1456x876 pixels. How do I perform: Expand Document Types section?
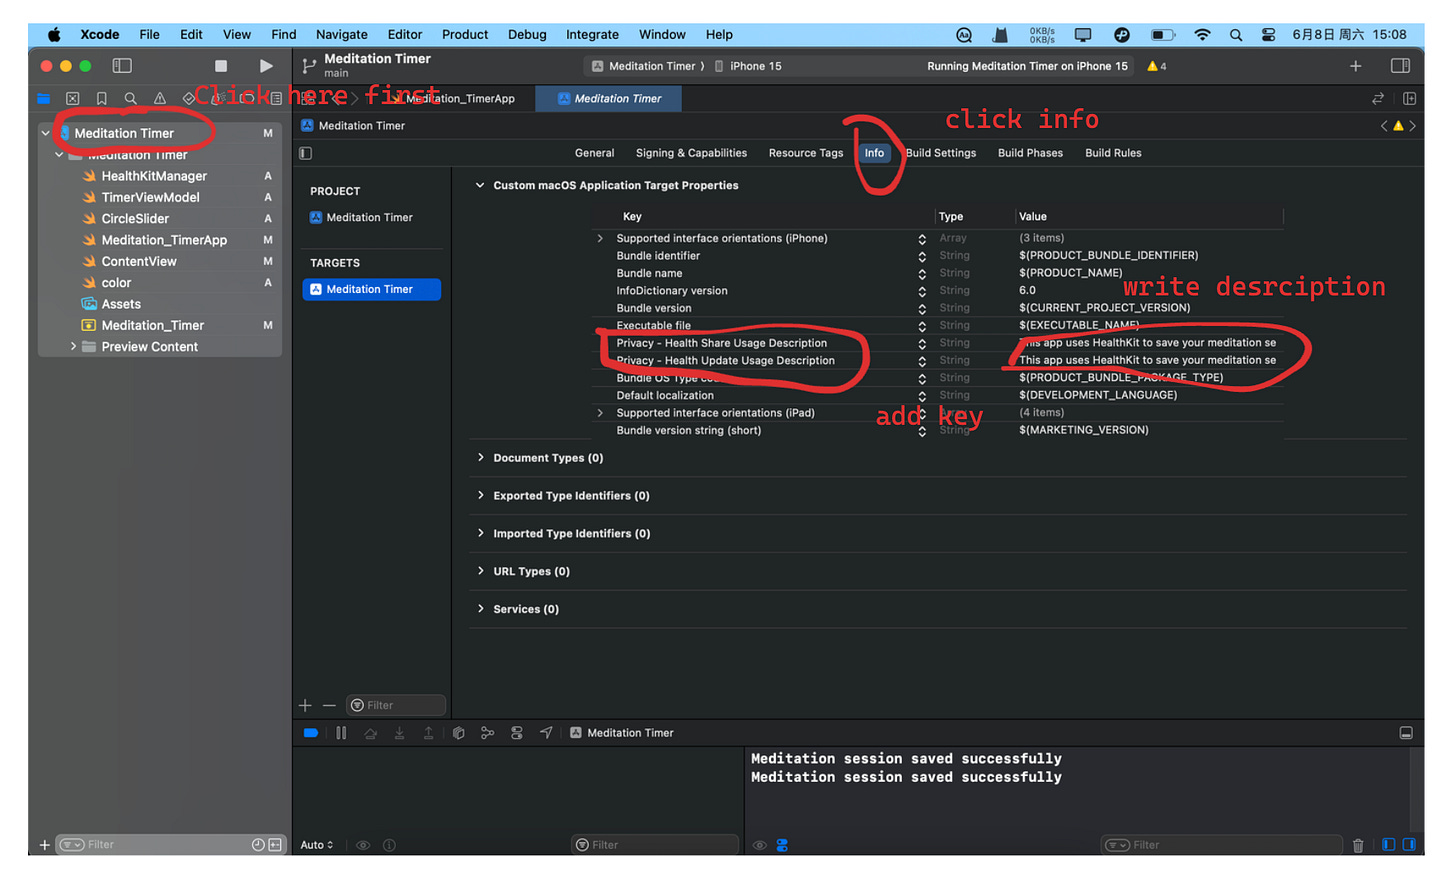point(481,458)
